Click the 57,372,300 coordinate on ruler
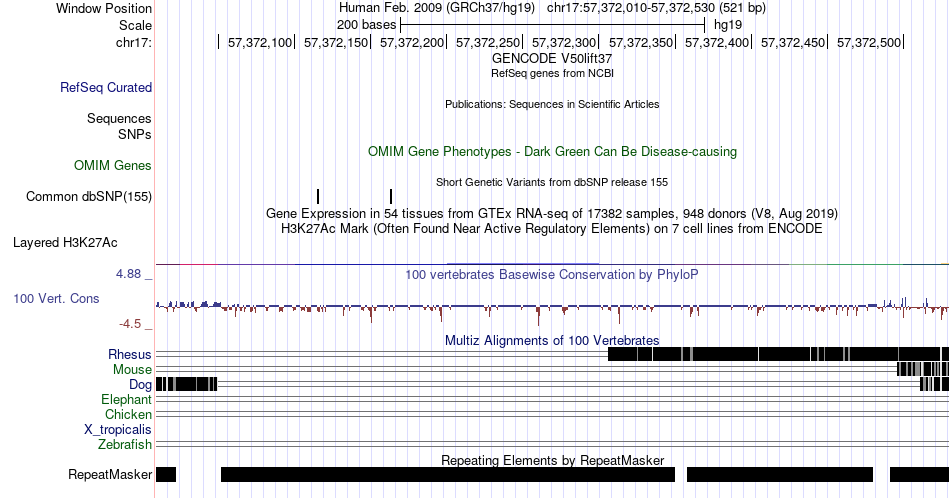The image size is (950, 498). click(x=564, y=42)
